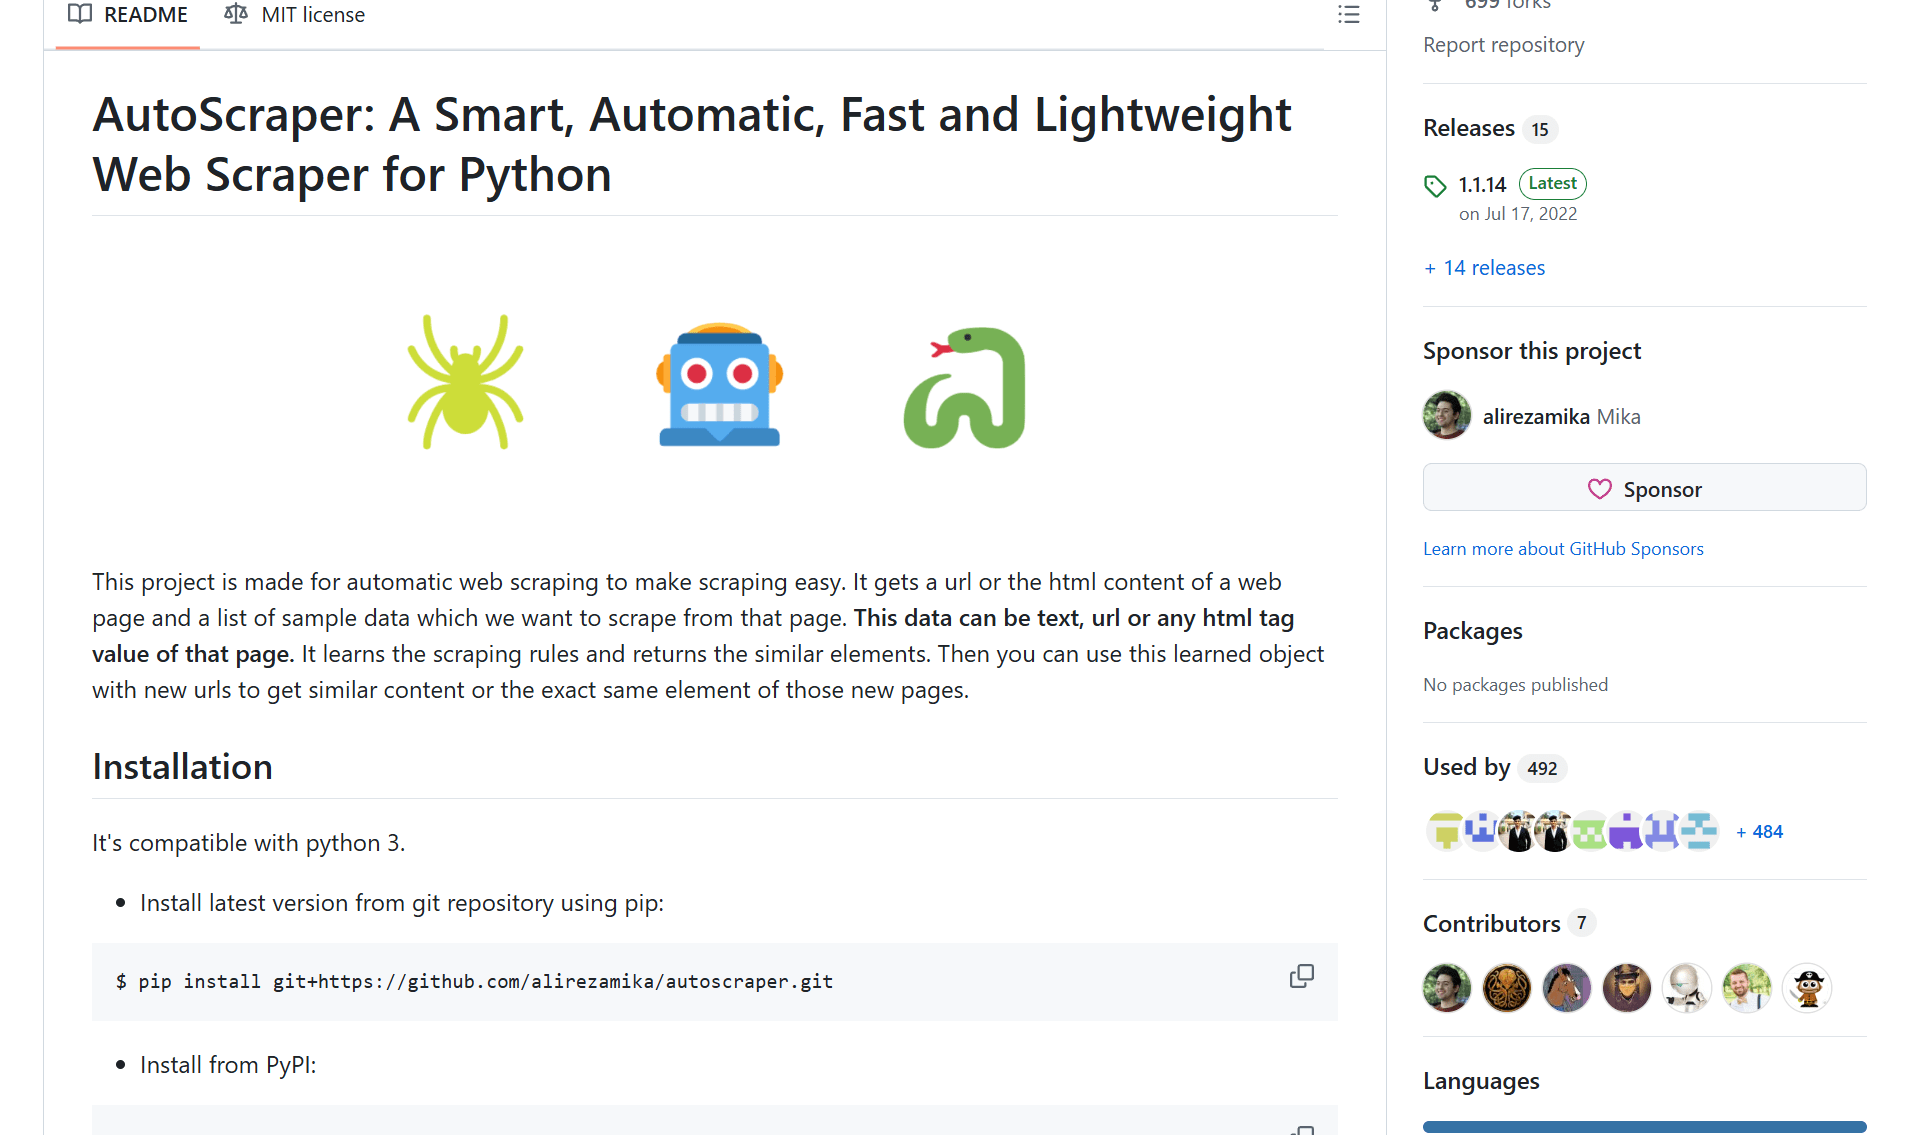This screenshot has width=1921, height=1135.
Task: Click the spider emoji image
Action: [465, 382]
